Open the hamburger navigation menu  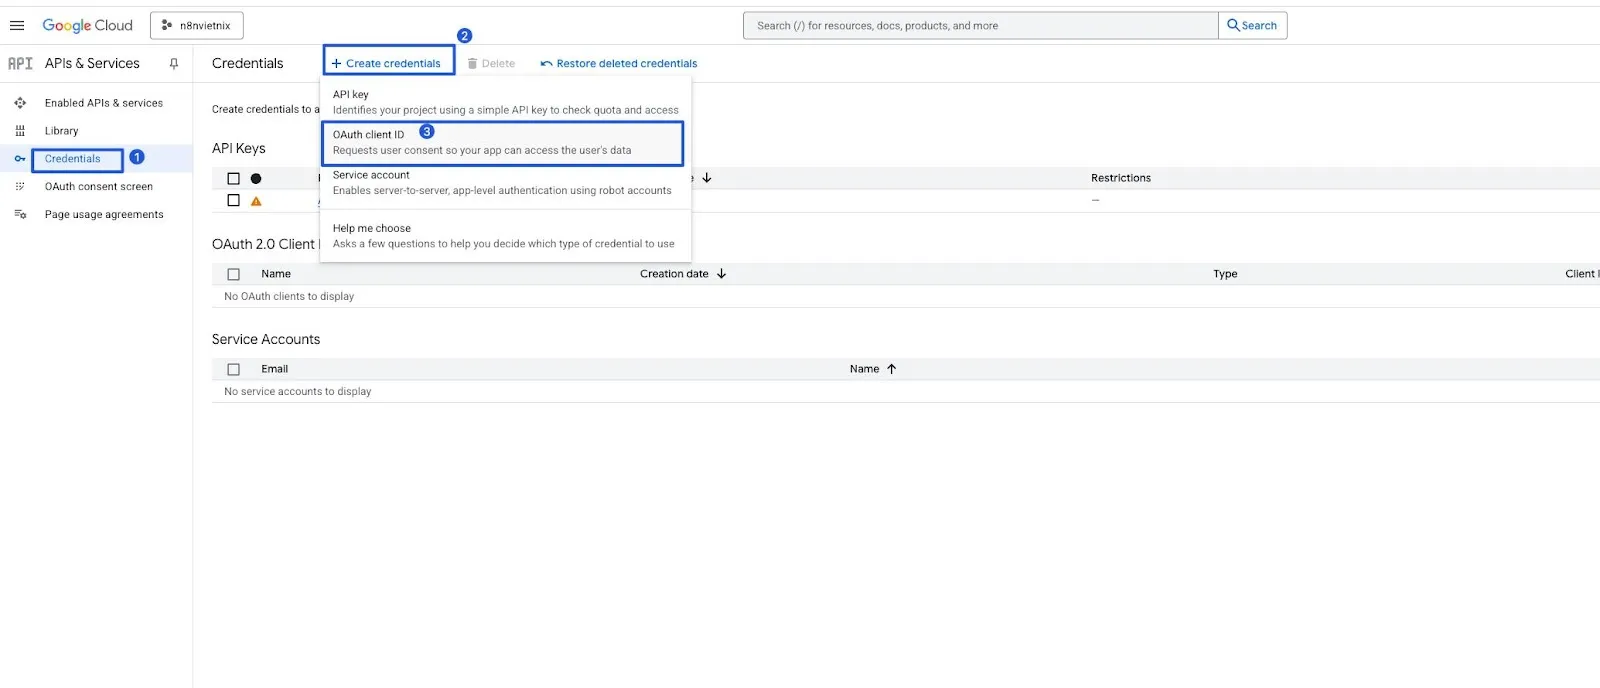coord(17,25)
